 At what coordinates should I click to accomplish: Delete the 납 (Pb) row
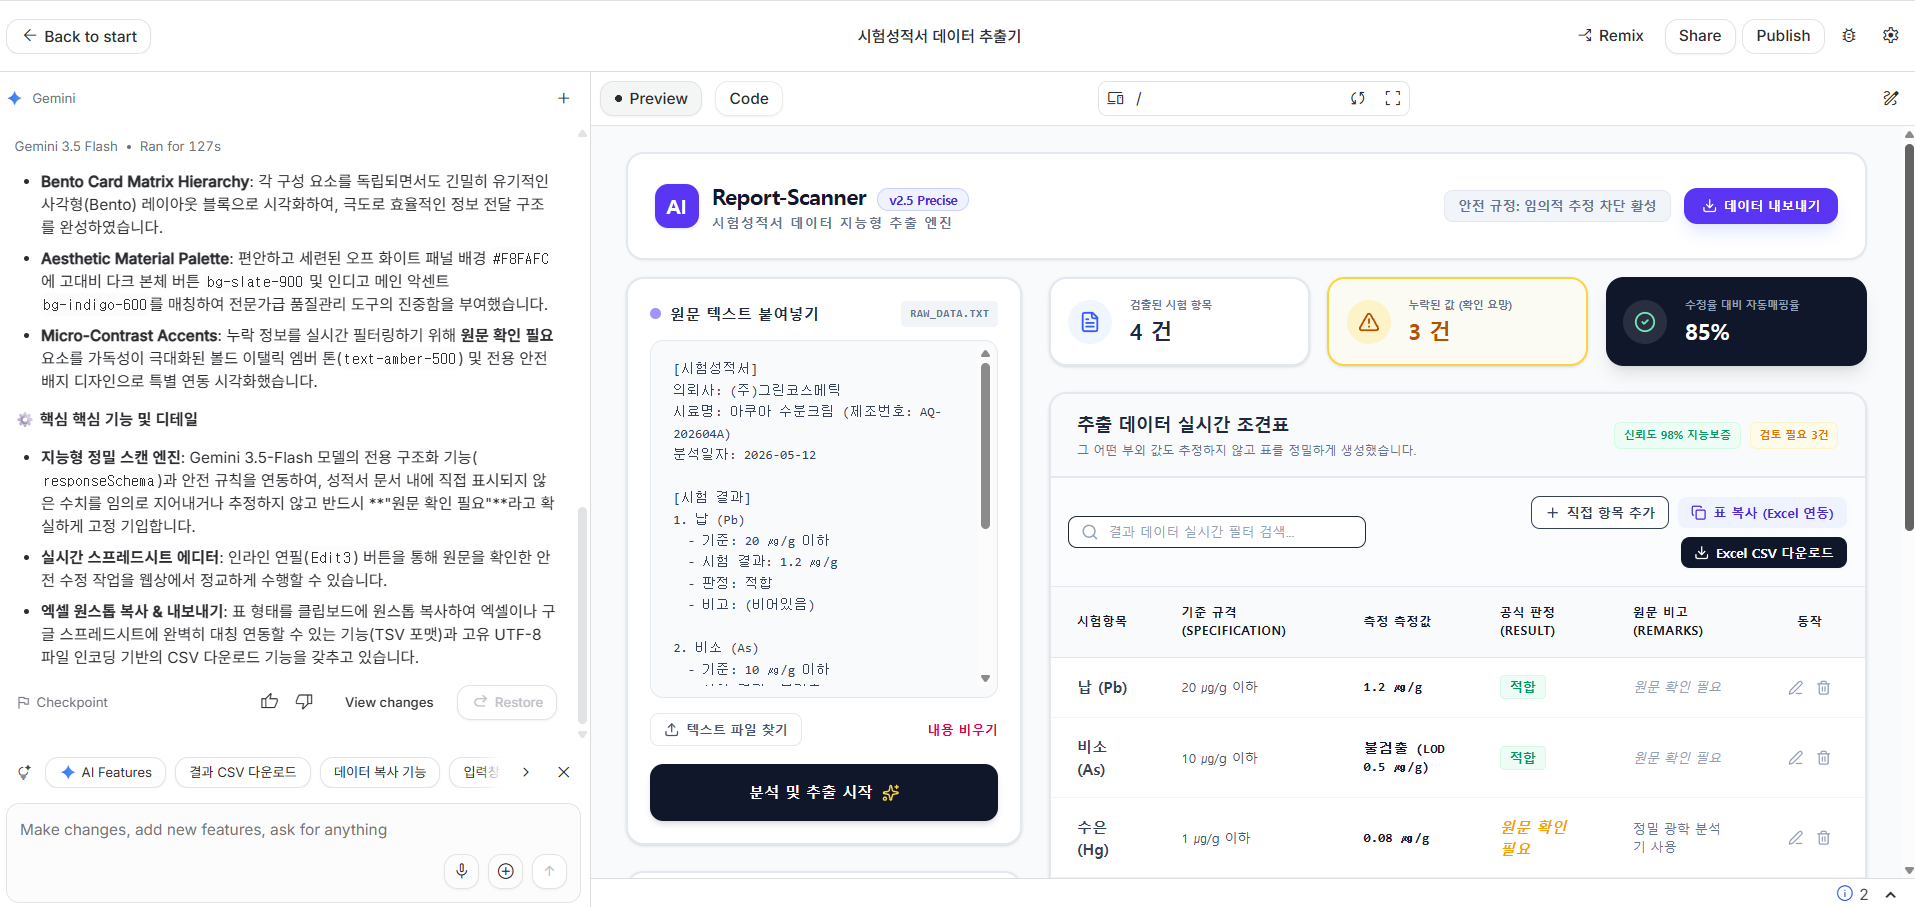click(1824, 688)
